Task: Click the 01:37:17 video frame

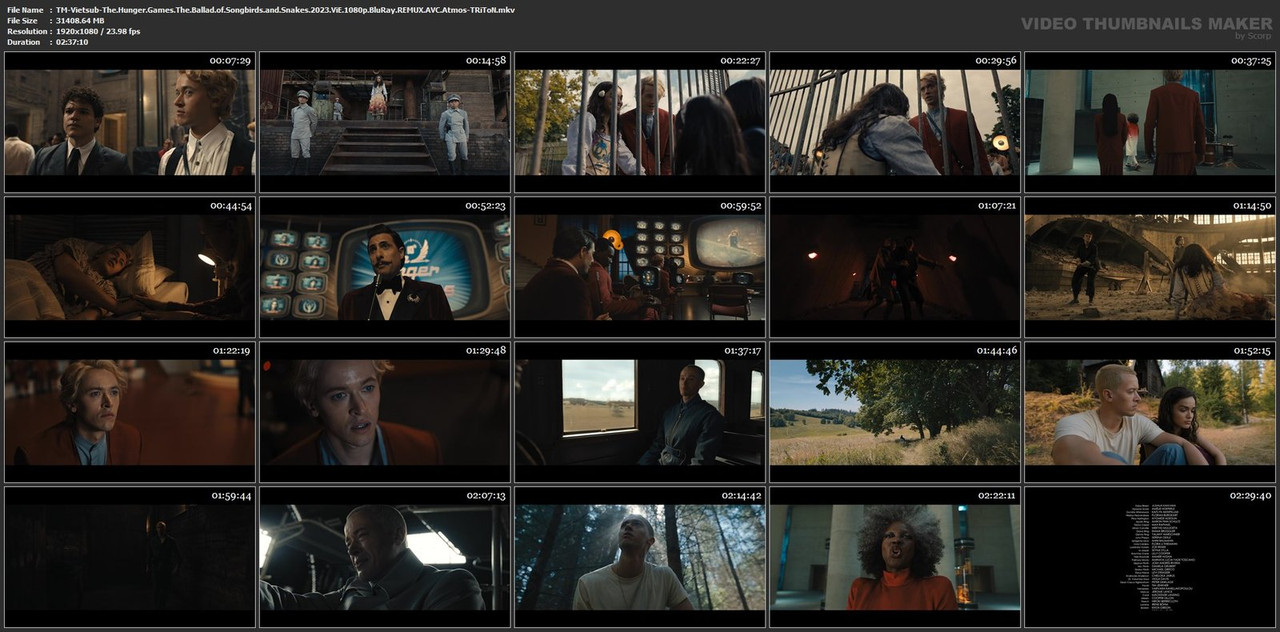Action: coord(640,412)
